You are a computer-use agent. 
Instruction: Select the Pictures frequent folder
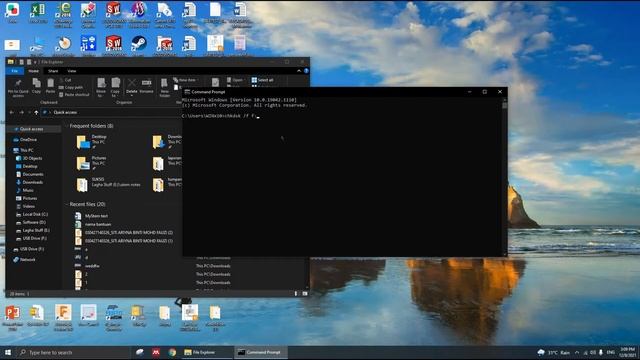click(92, 163)
